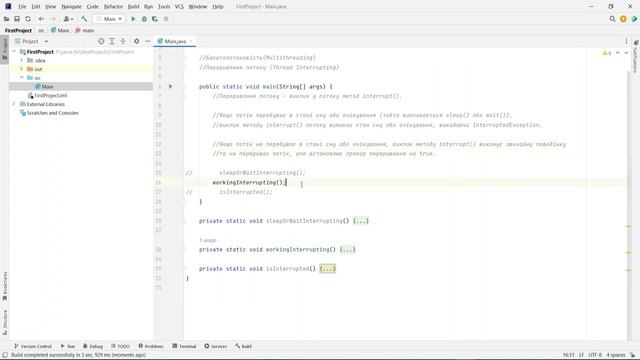The image size is (640, 360).
Task: Open Run tool window at bottom
Action: pyautogui.click(x=68, y=346)
